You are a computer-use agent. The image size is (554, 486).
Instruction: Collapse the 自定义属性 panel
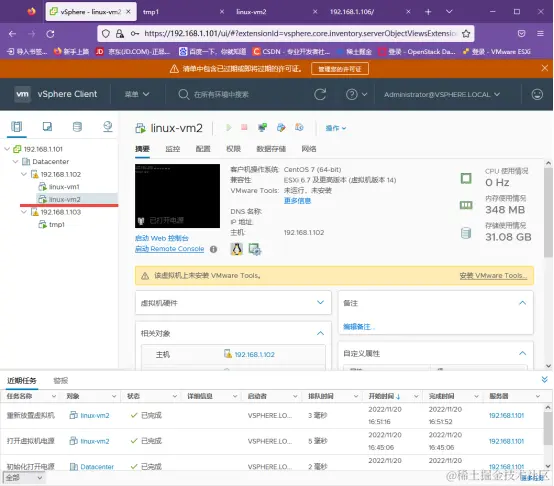coord(523,353)
